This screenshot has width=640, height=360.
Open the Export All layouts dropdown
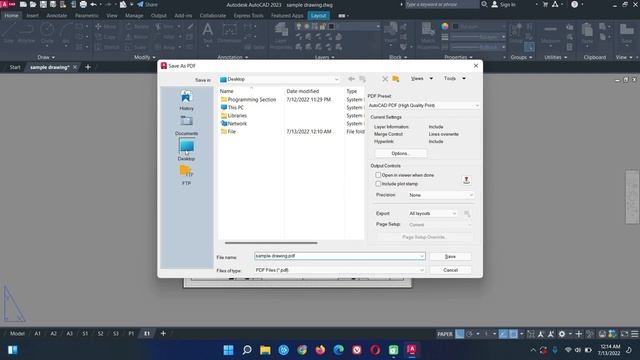tap(432, 213)
